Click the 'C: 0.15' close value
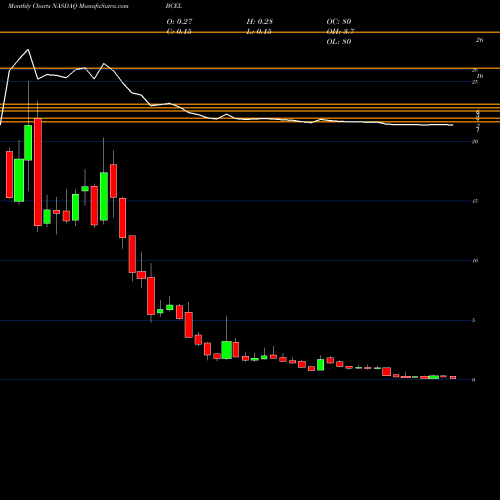This screenshot has width=500, height=500. pyautogui.click(x=179, y=32)
